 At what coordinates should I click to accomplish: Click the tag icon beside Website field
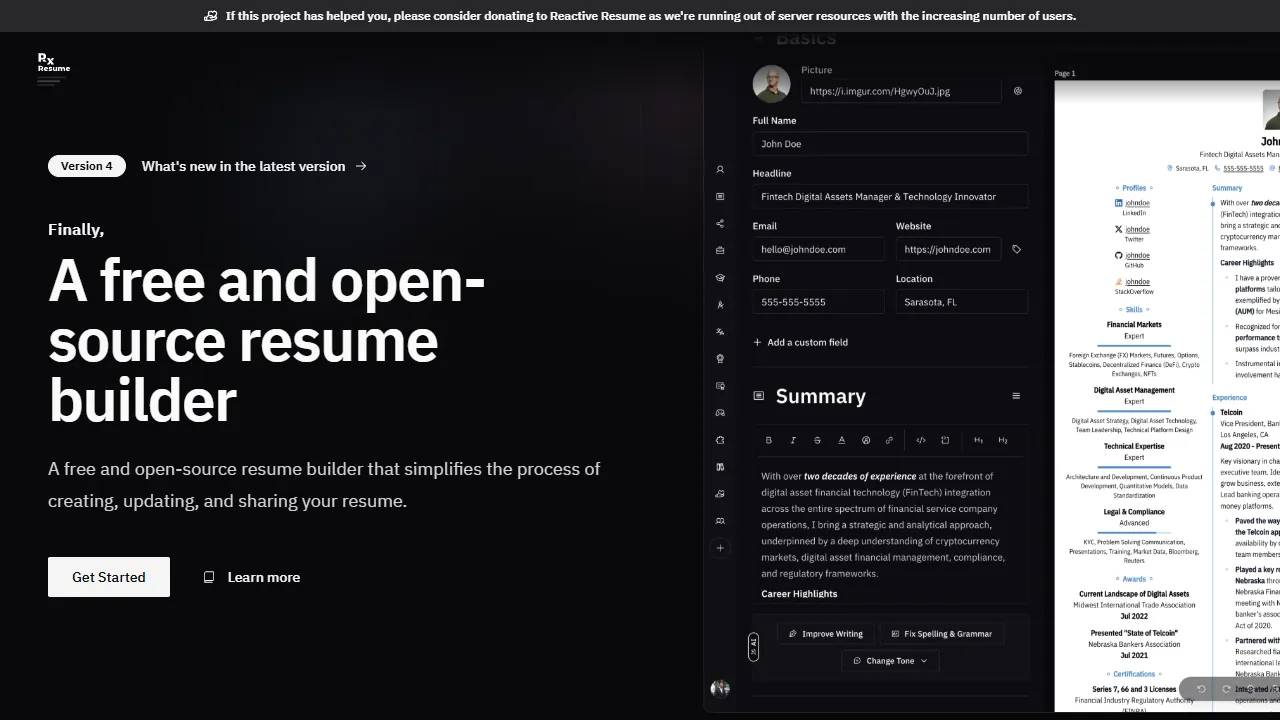pyautogui.click(x=1017, y=249)
